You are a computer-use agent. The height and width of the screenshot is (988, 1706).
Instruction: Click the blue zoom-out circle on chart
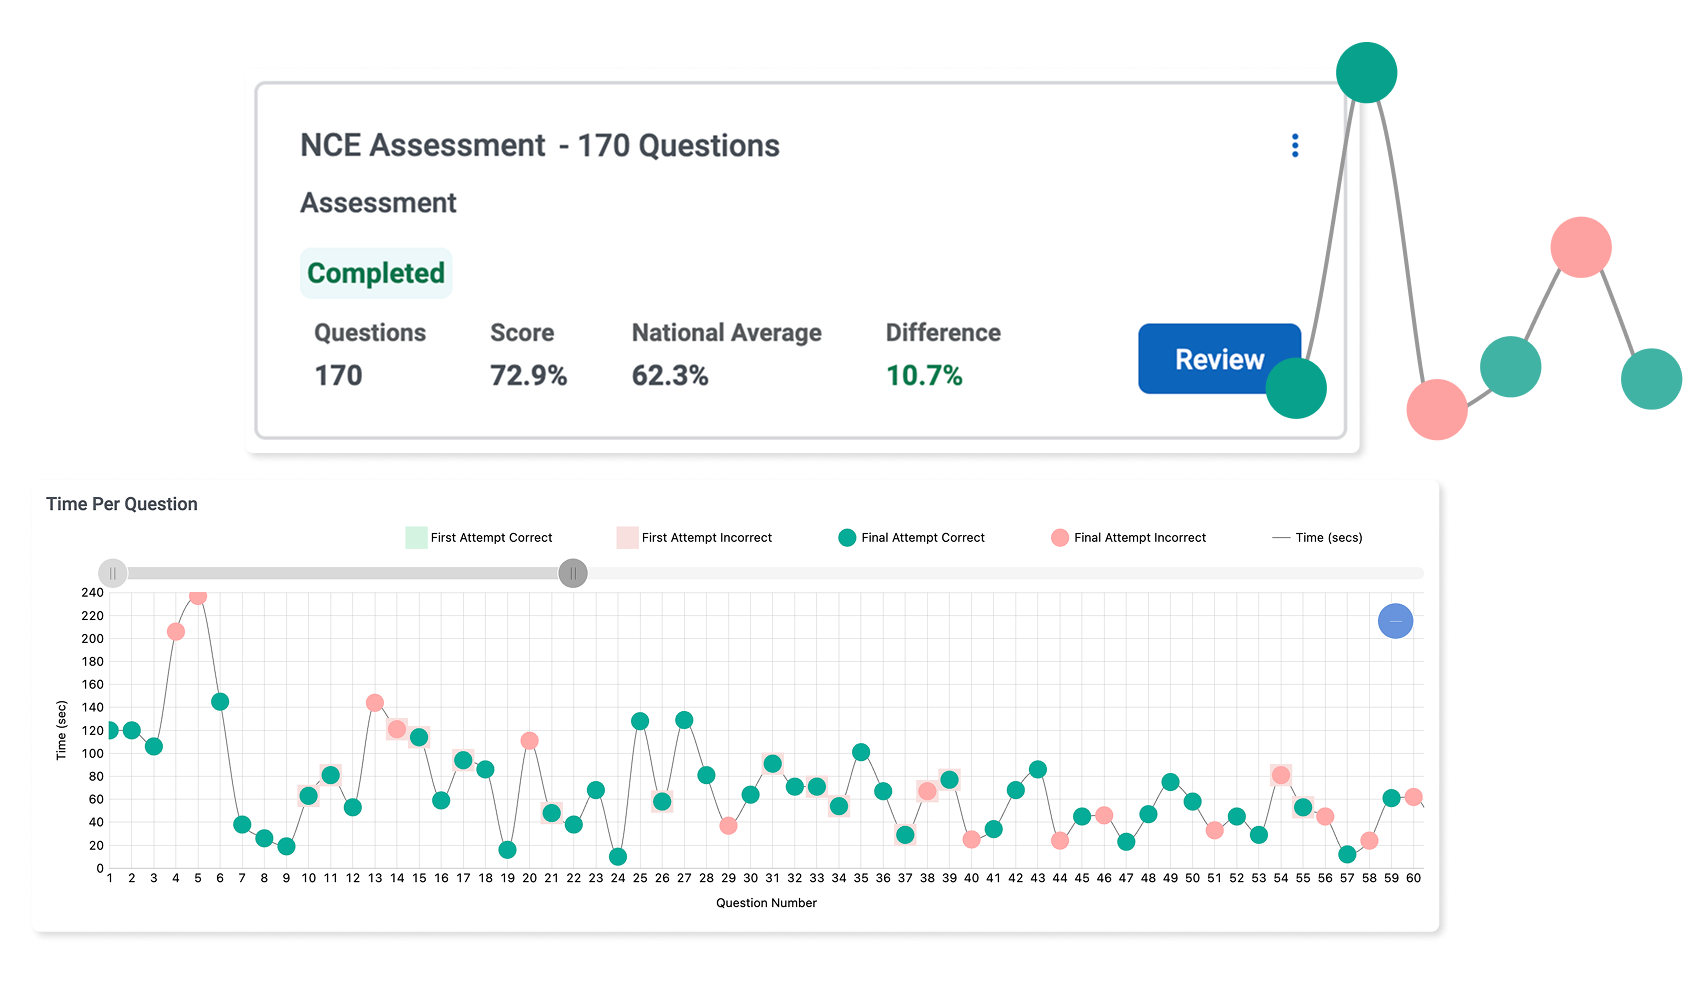[x=1395, y=621]
